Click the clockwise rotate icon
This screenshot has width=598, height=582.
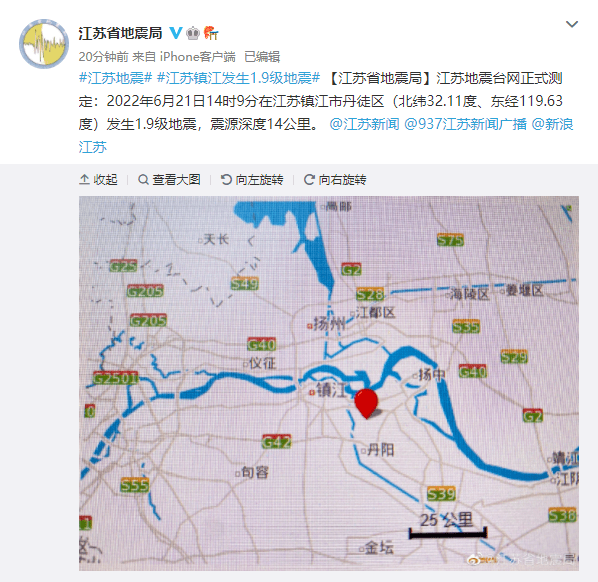tap(309, 179)
